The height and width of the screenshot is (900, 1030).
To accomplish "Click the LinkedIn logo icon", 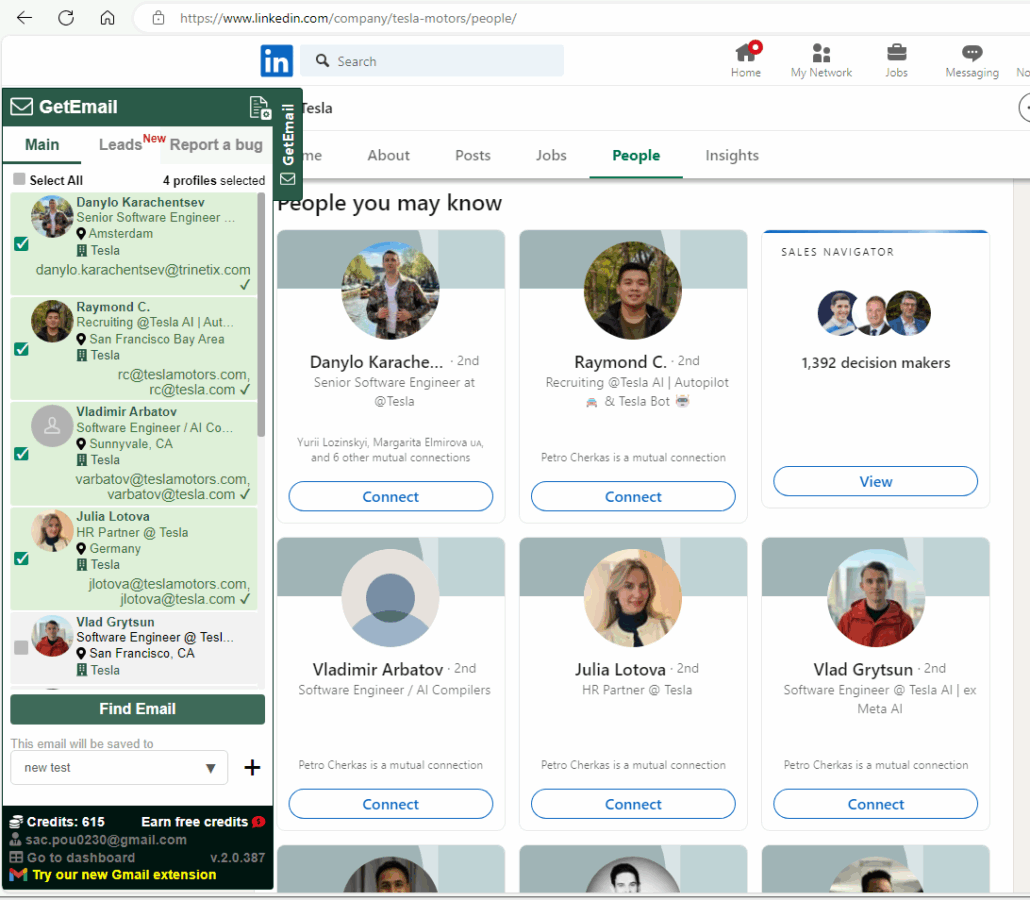I will click(277, 61).
